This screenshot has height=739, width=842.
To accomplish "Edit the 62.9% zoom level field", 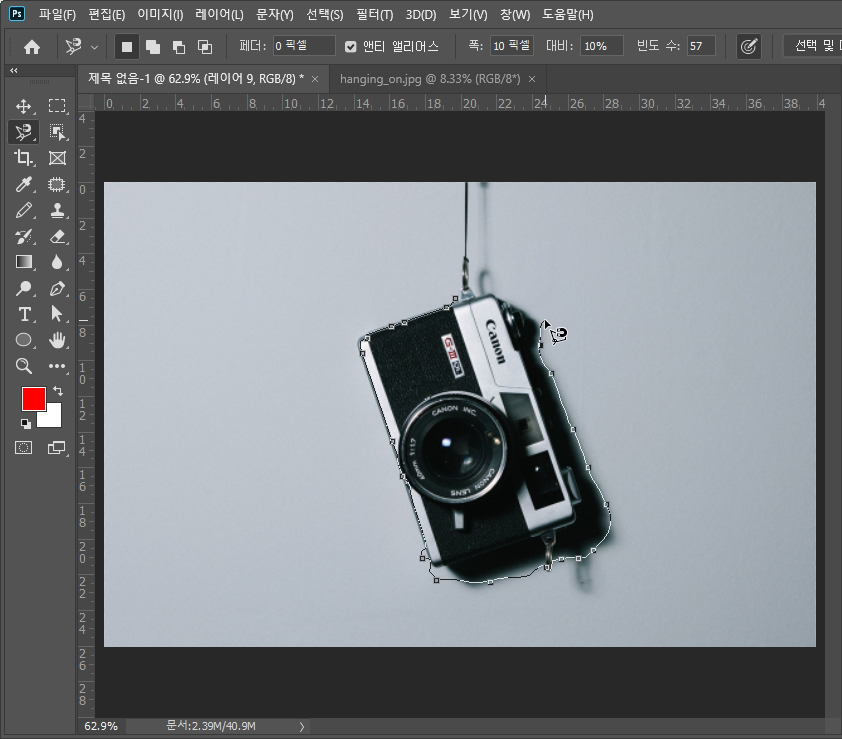I will click(x=101, y=726).
